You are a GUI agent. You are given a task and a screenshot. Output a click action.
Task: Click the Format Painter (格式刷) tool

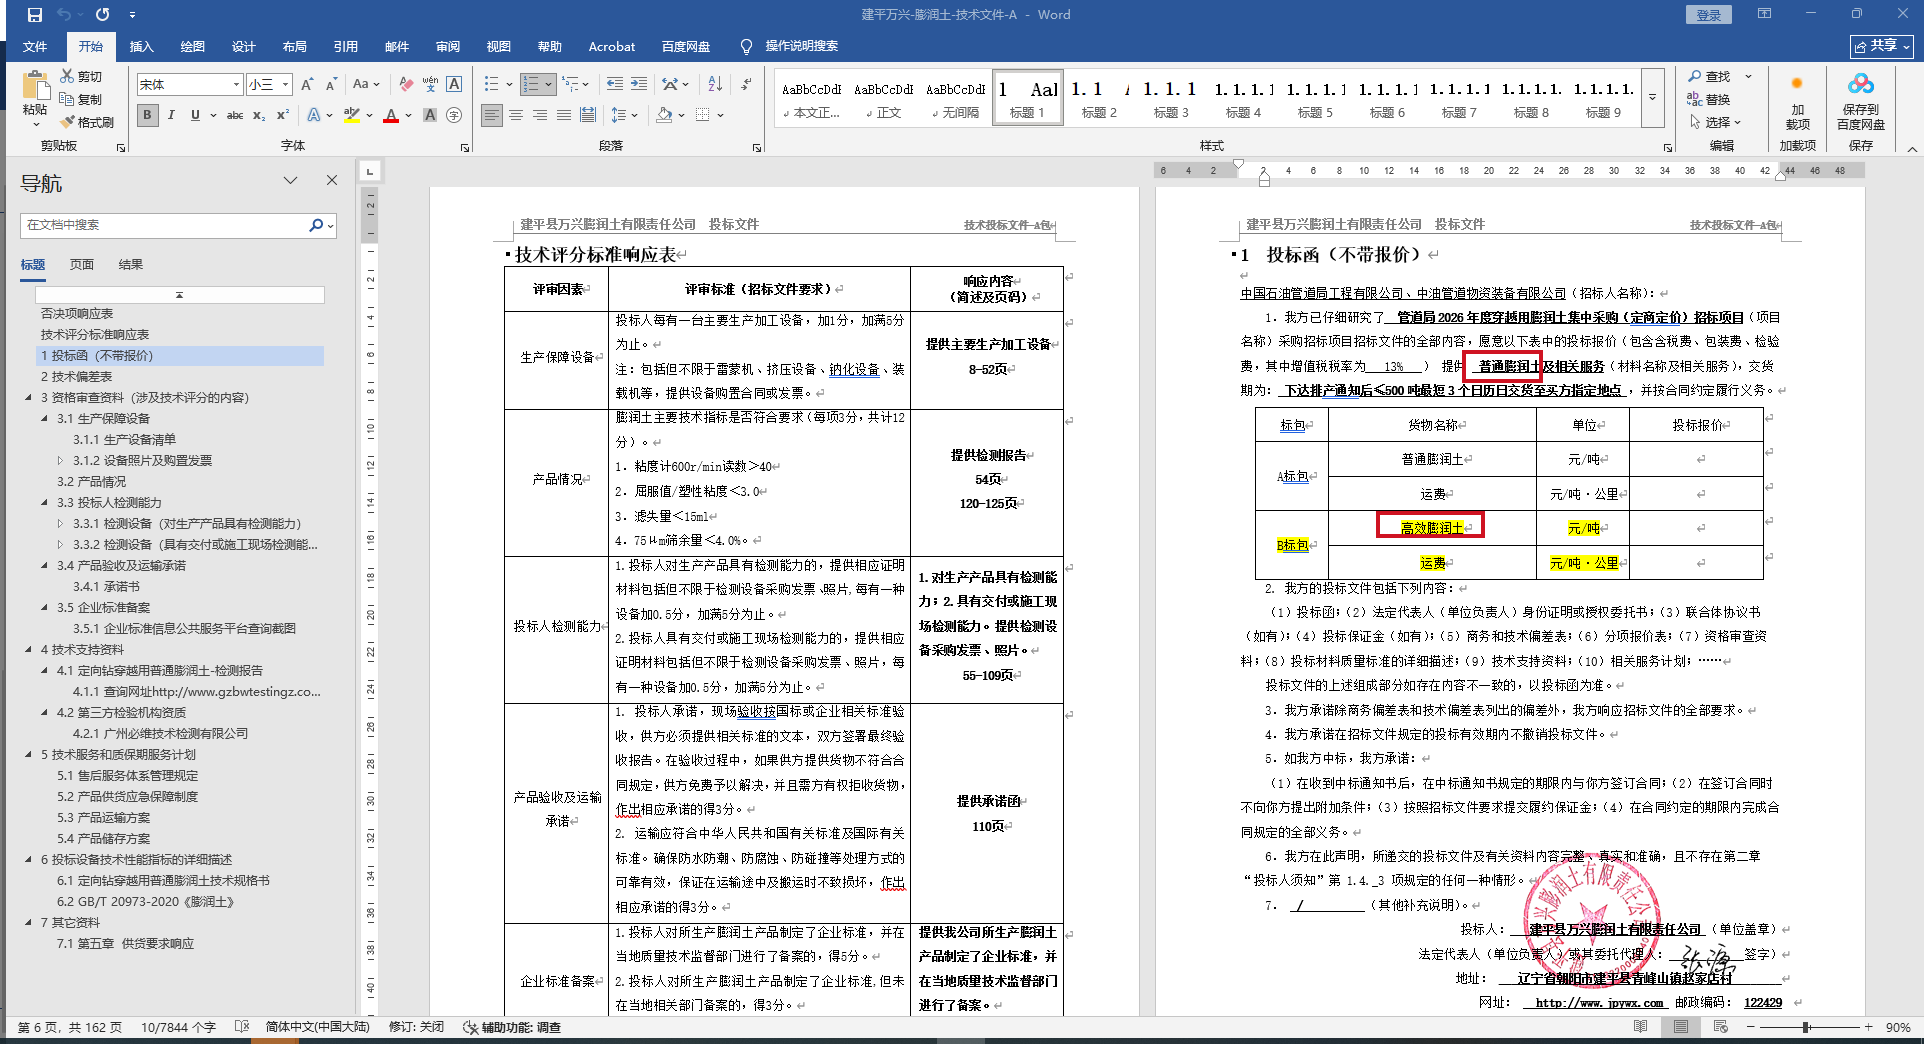point(87,122)
